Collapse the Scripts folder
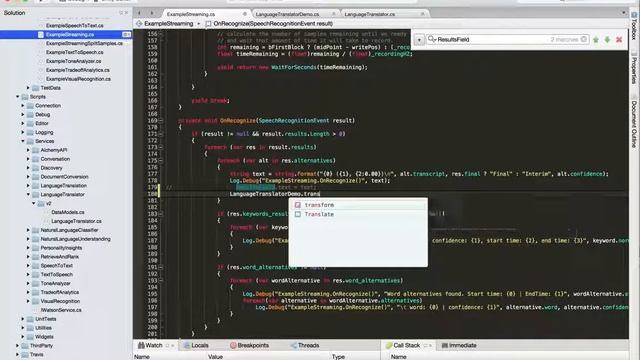Image resolution: width=640 pixels, height=360 pixels. (18, 97)
